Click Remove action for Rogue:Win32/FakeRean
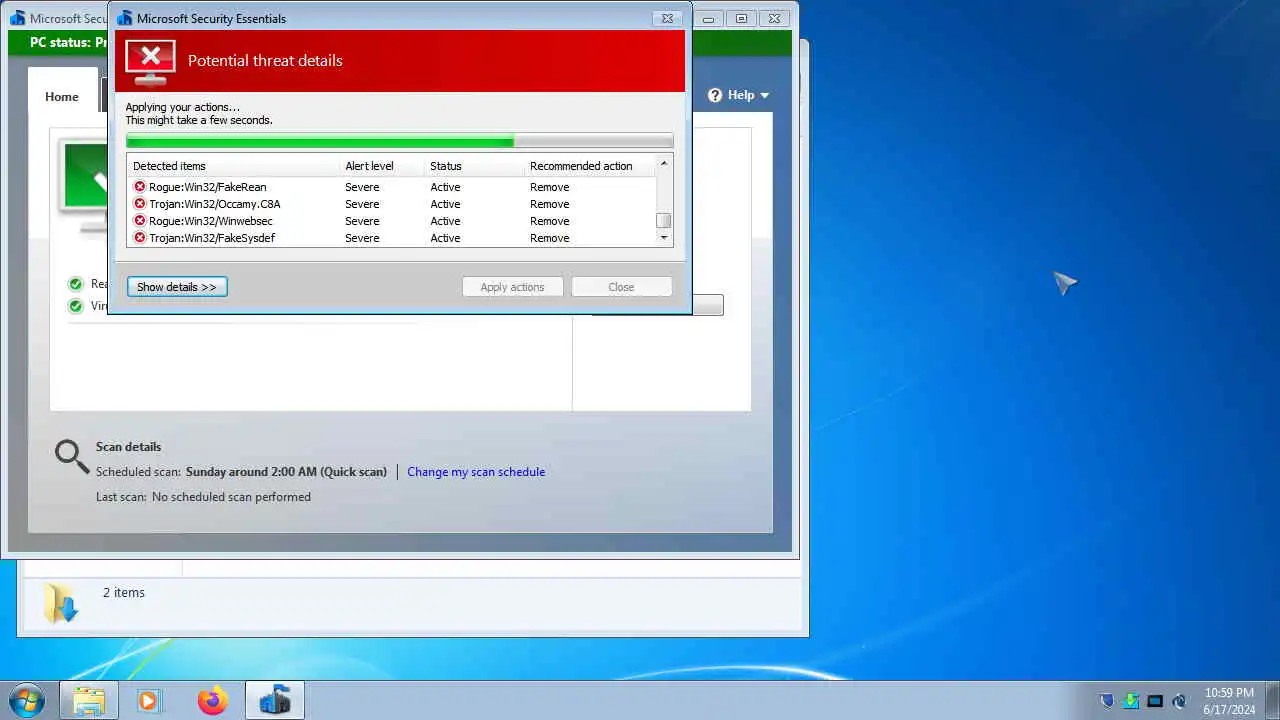 (x=549, y=187)
